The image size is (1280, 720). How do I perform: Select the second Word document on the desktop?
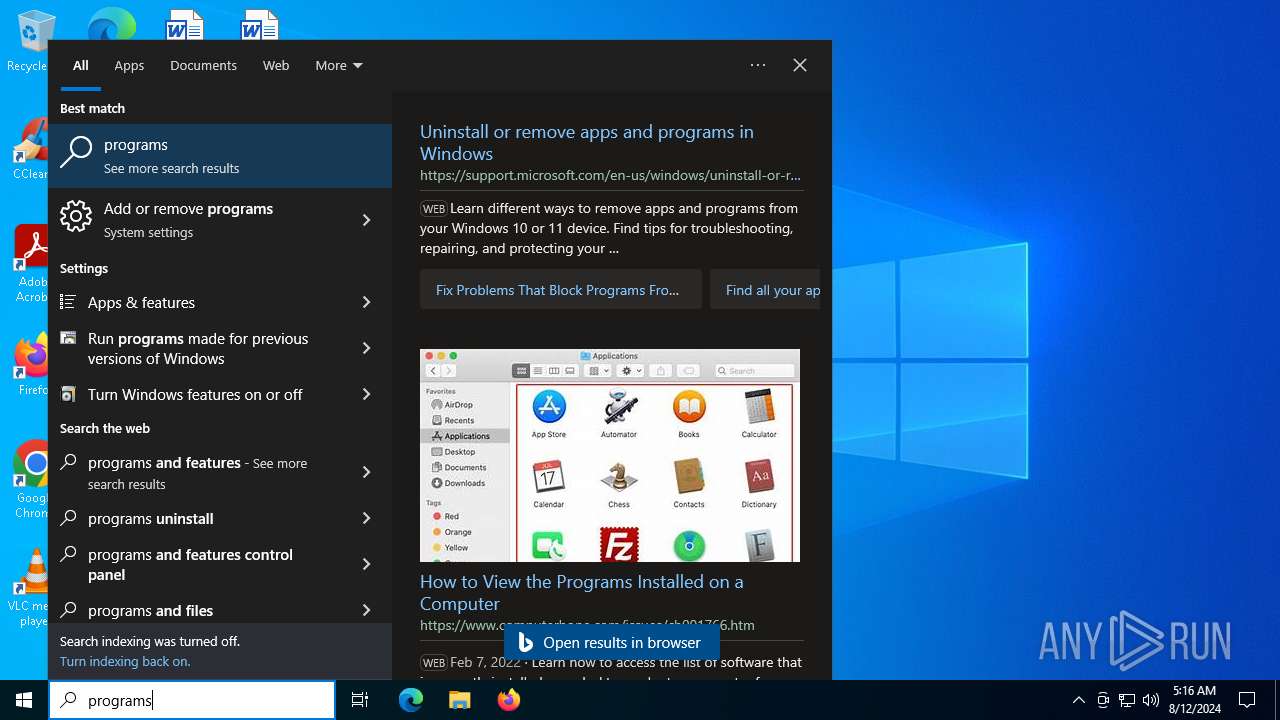(x=259, y=24)
